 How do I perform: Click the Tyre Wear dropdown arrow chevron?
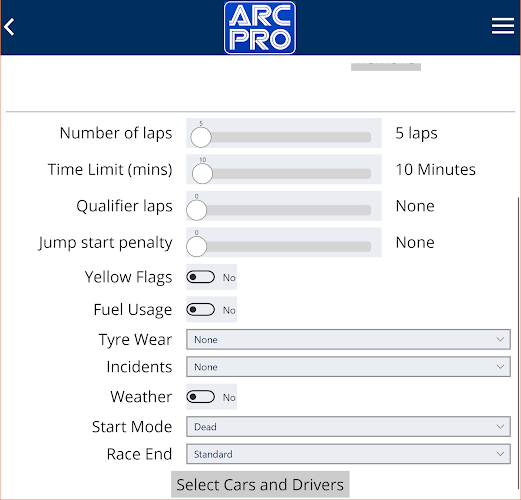pos(500,339)
